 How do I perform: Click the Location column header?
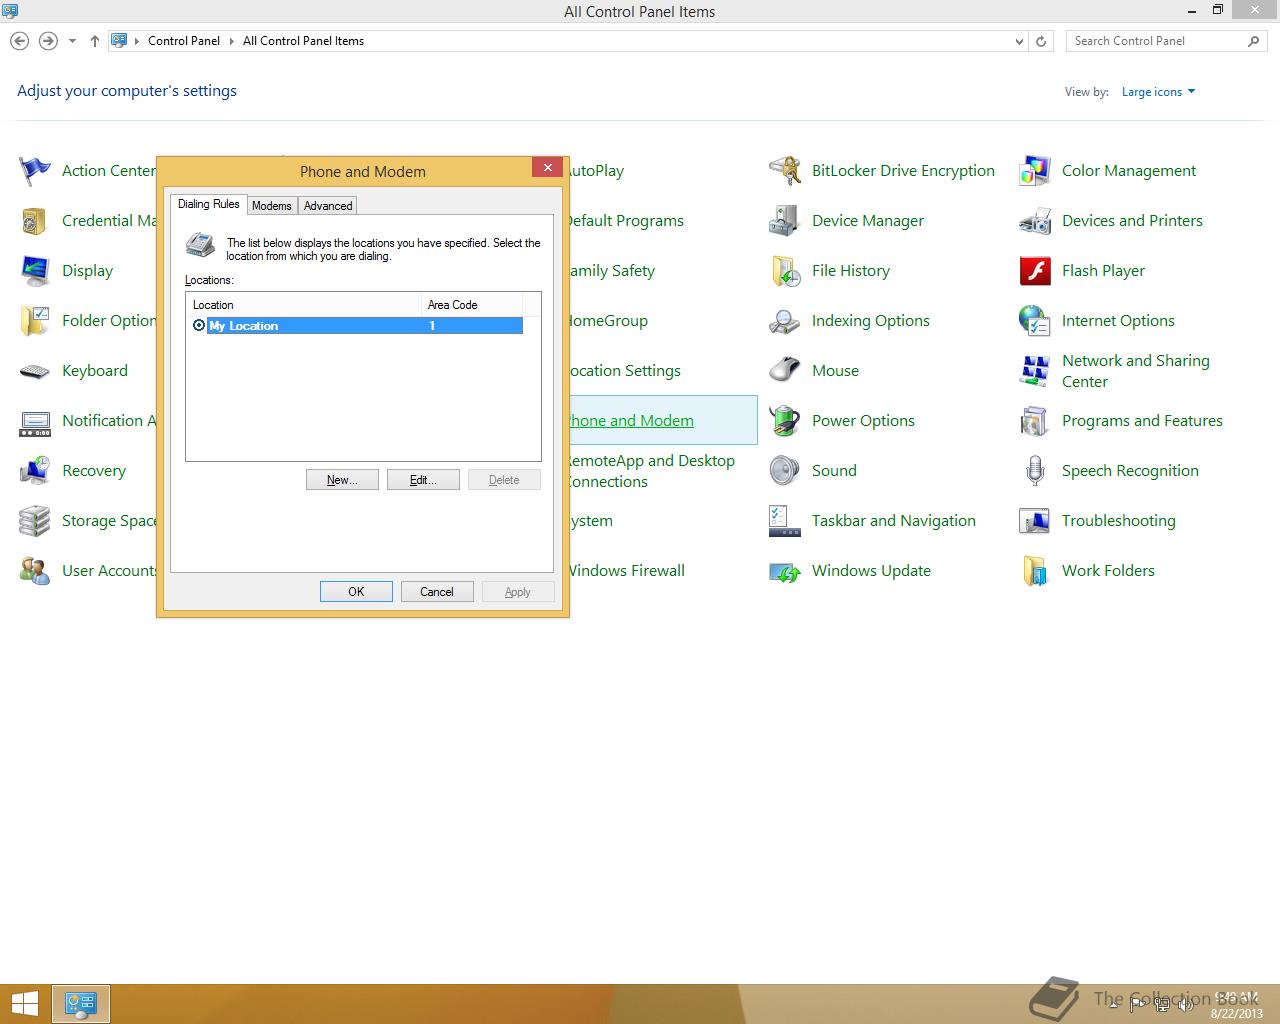click(305, 305)
